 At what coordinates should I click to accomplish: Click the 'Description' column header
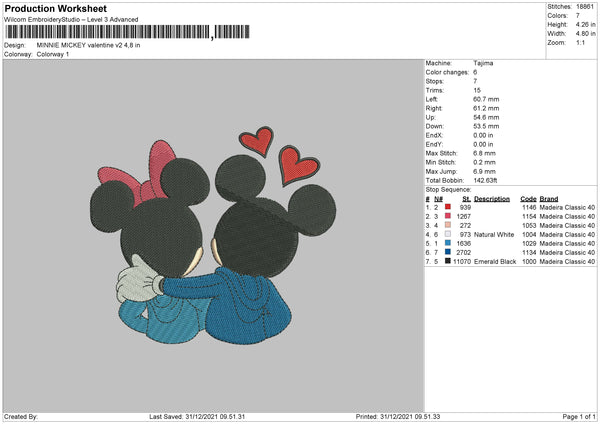coord(492,199)
